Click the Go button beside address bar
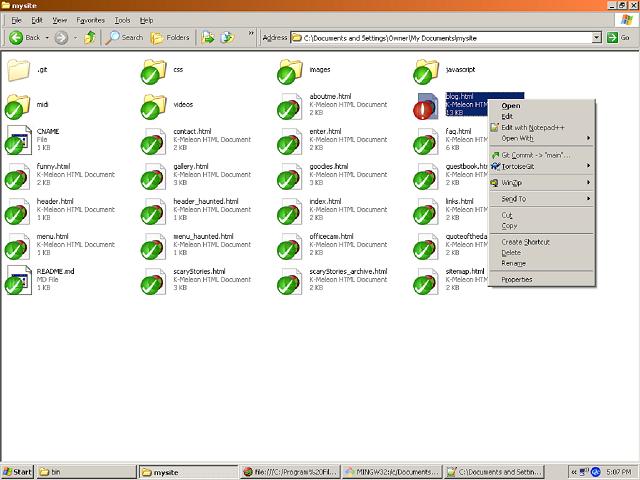The height and width of the screenshot is (480, 640). tap(618, 37)
